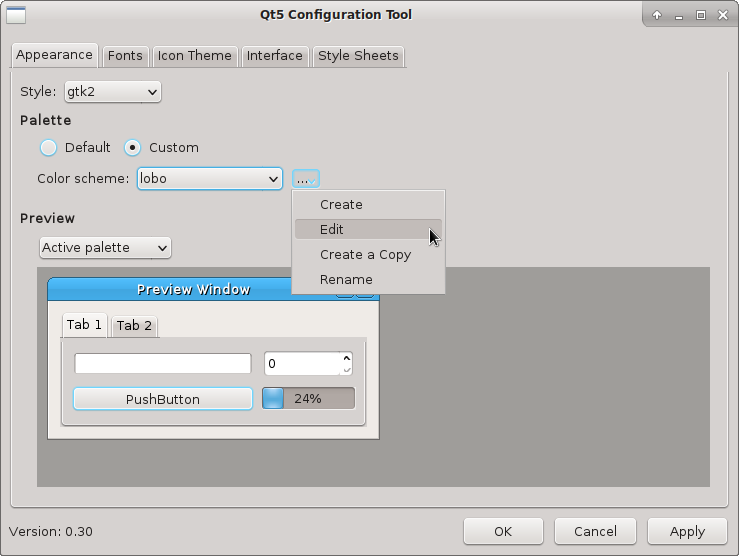
Task: Click the OK button
Action: 503,531
